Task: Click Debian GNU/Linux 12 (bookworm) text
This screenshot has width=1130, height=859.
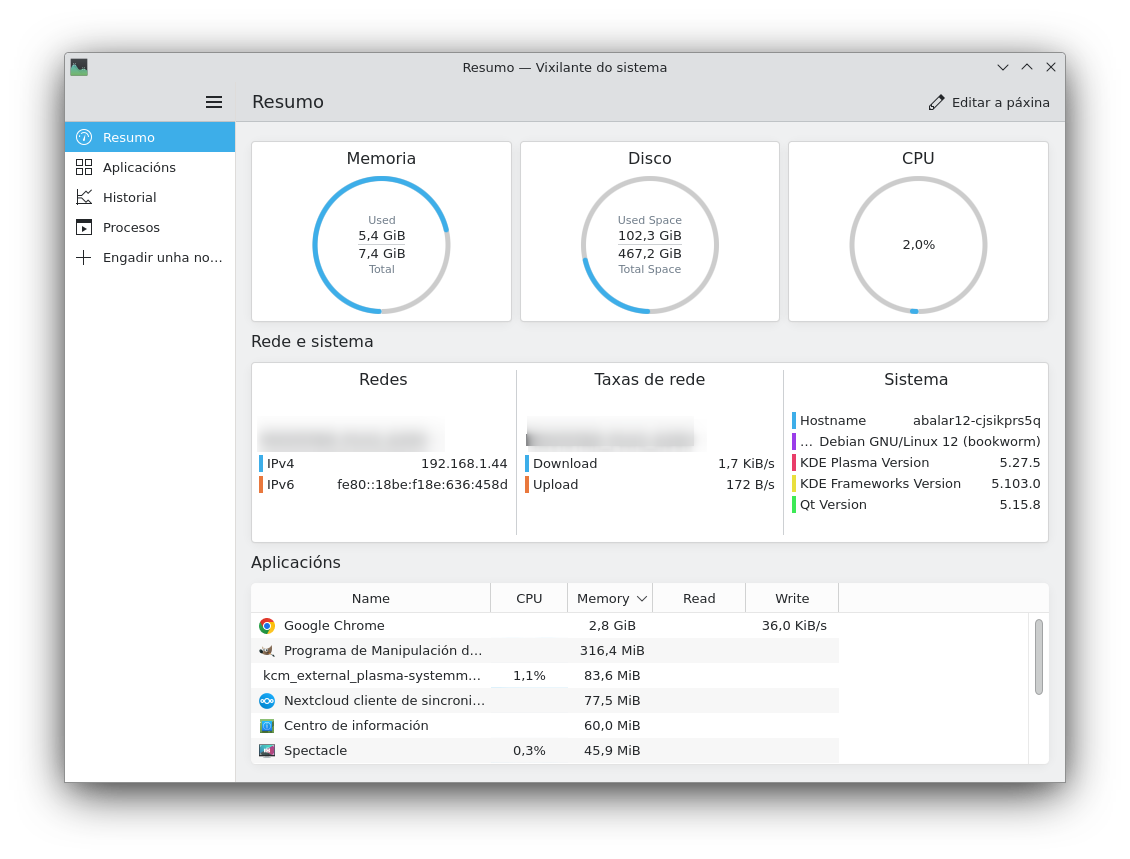Action: tap(930, 442)
